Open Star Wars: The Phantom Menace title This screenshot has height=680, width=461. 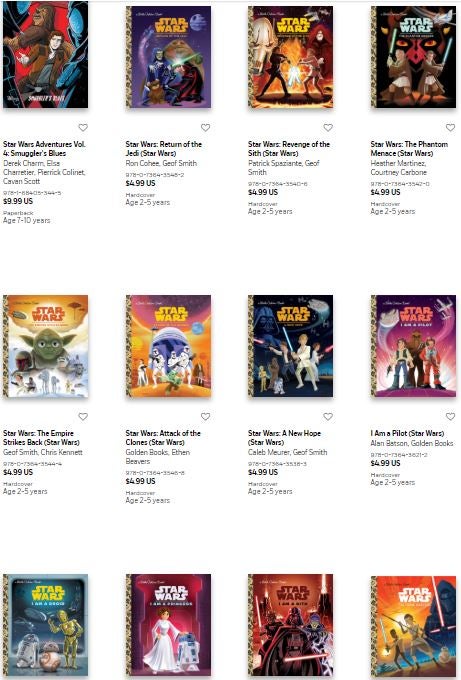coord(409,149)
